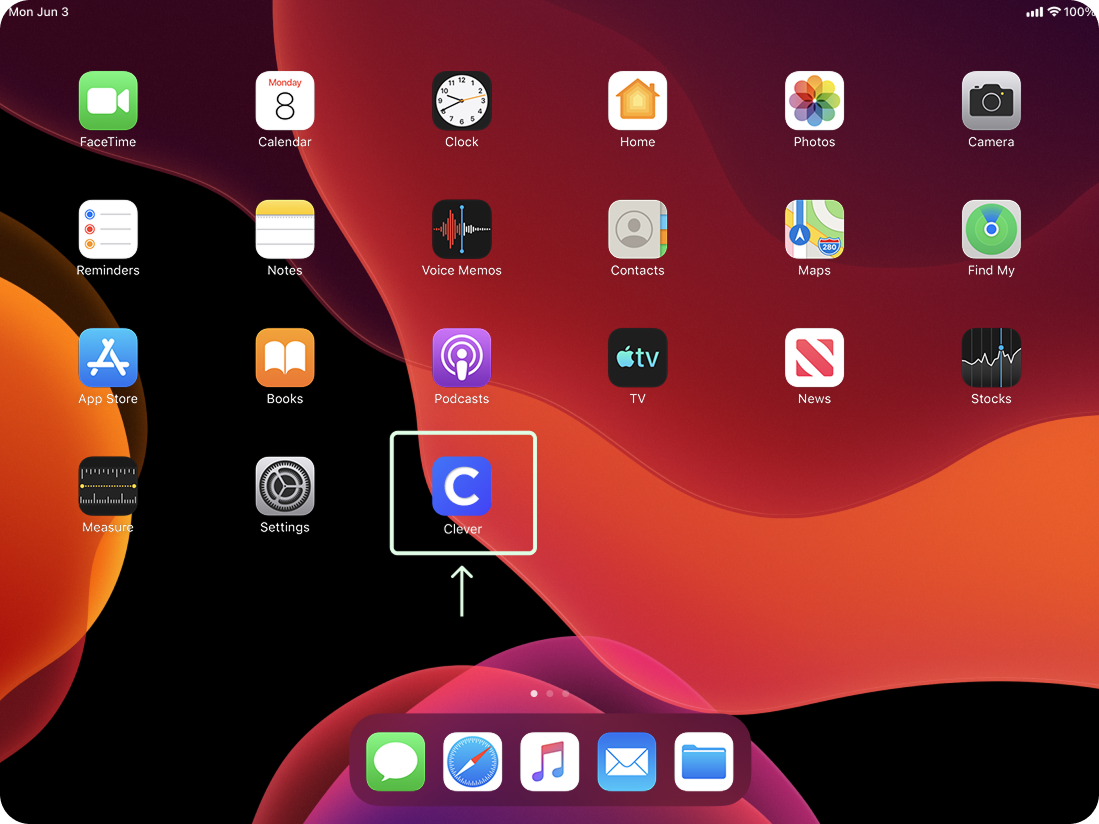The width and height of the screenshot is (1099, 824).
Task: Launch Voice Memos
Action: pos(461,229)
